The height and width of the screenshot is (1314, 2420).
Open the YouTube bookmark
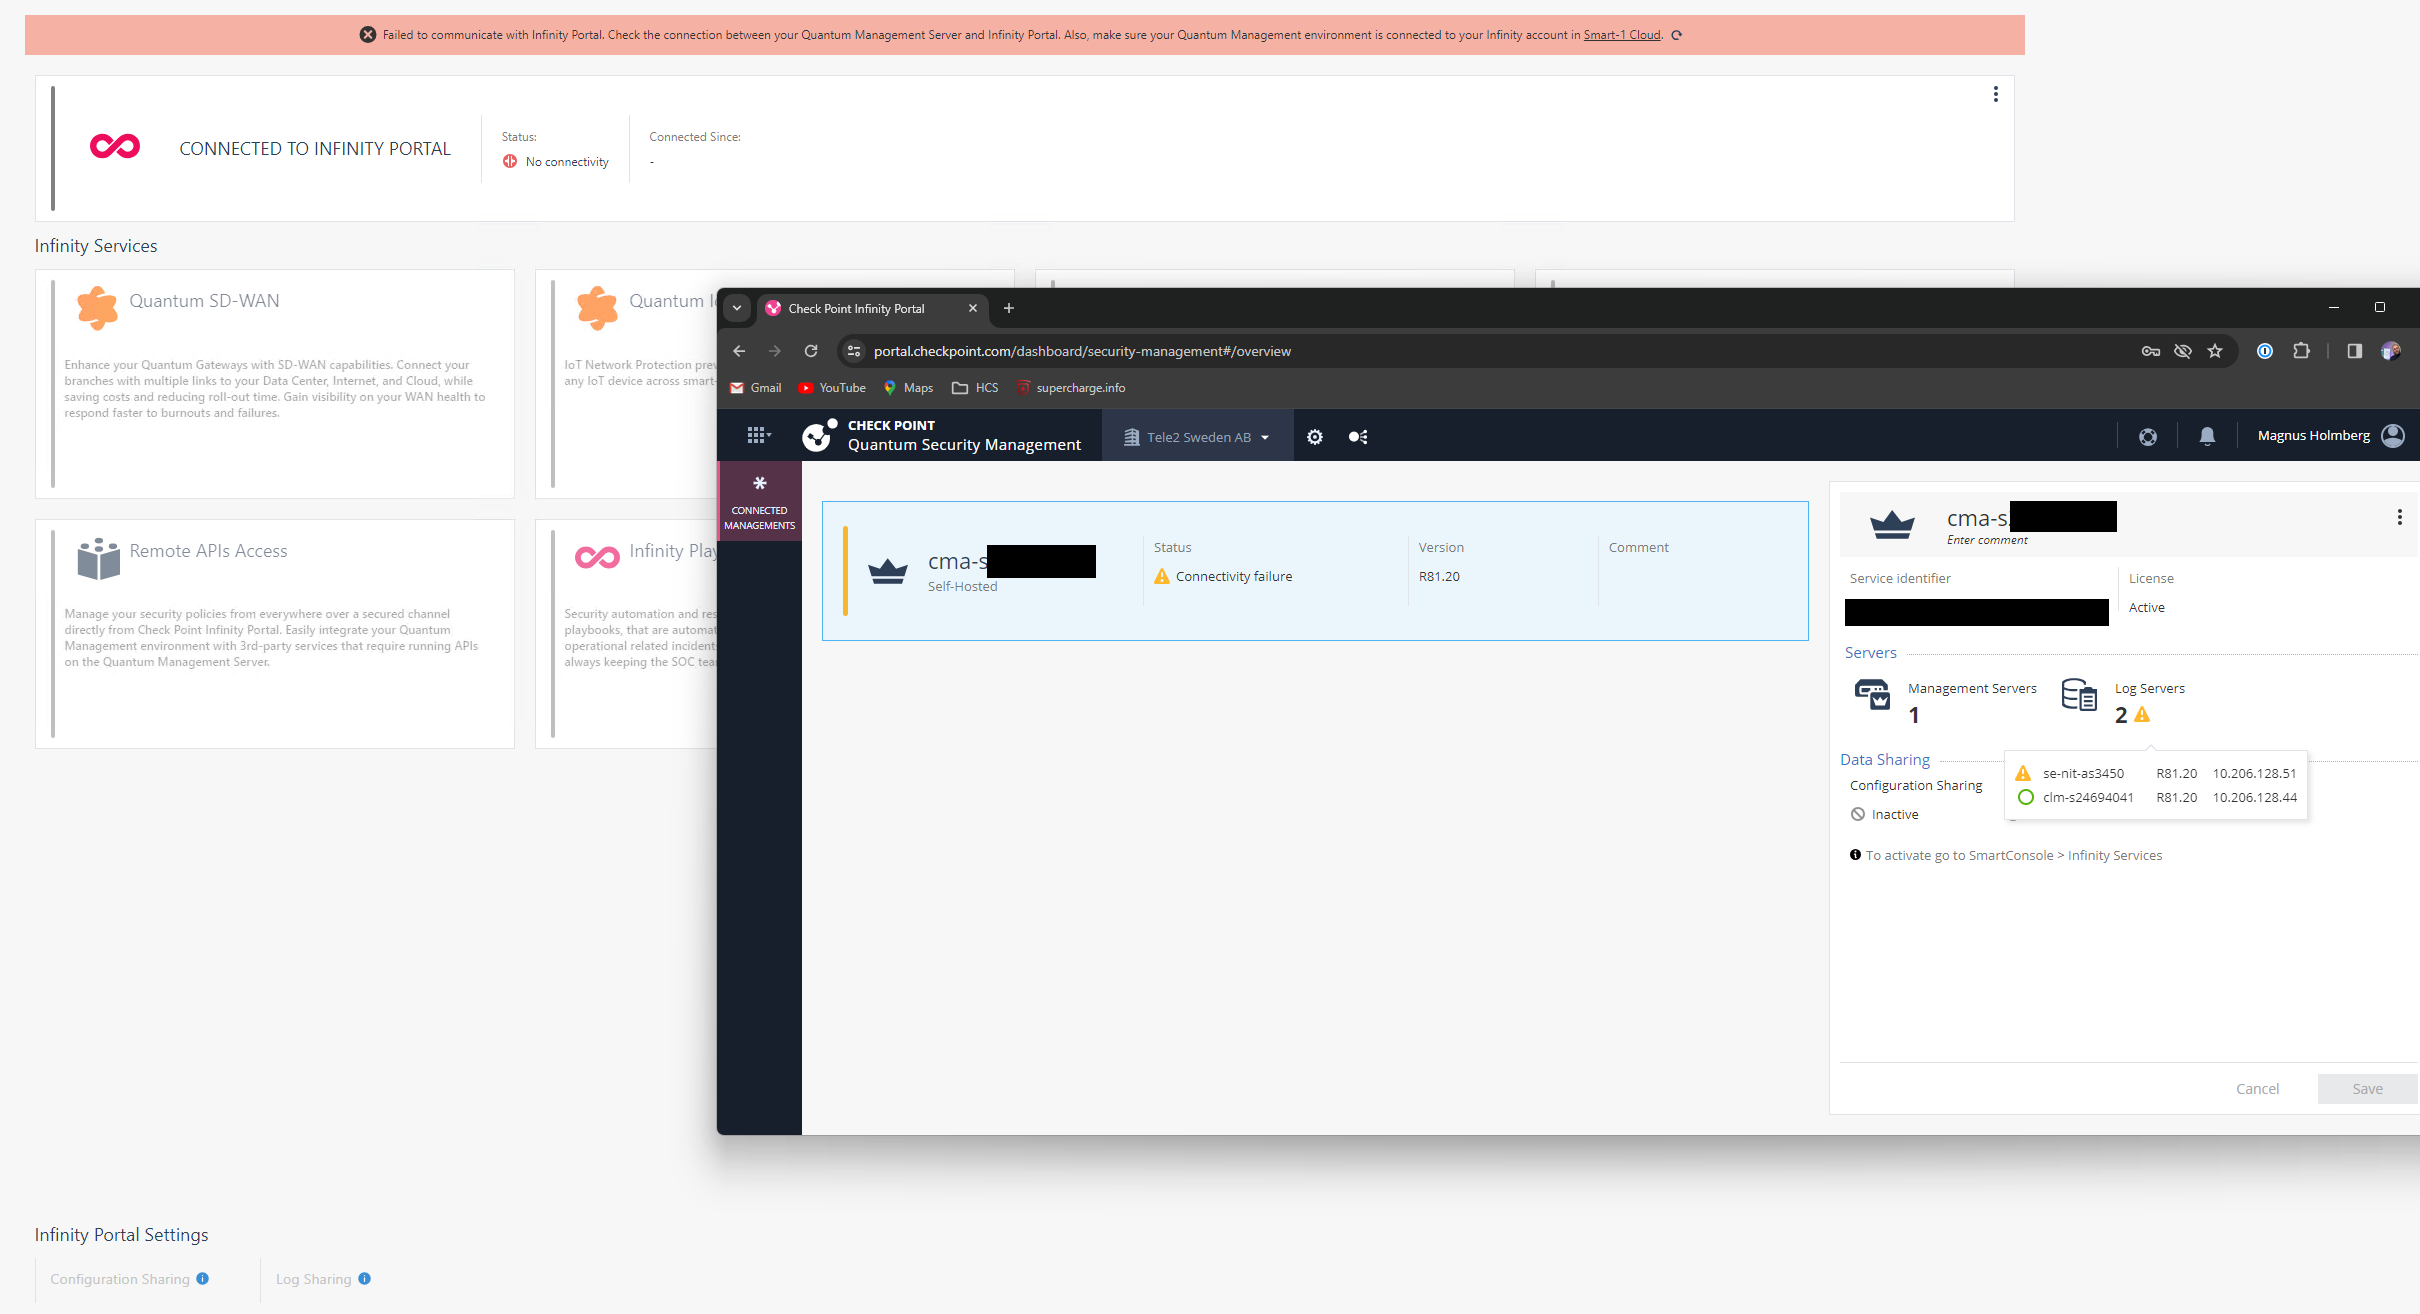pos(832,388)
